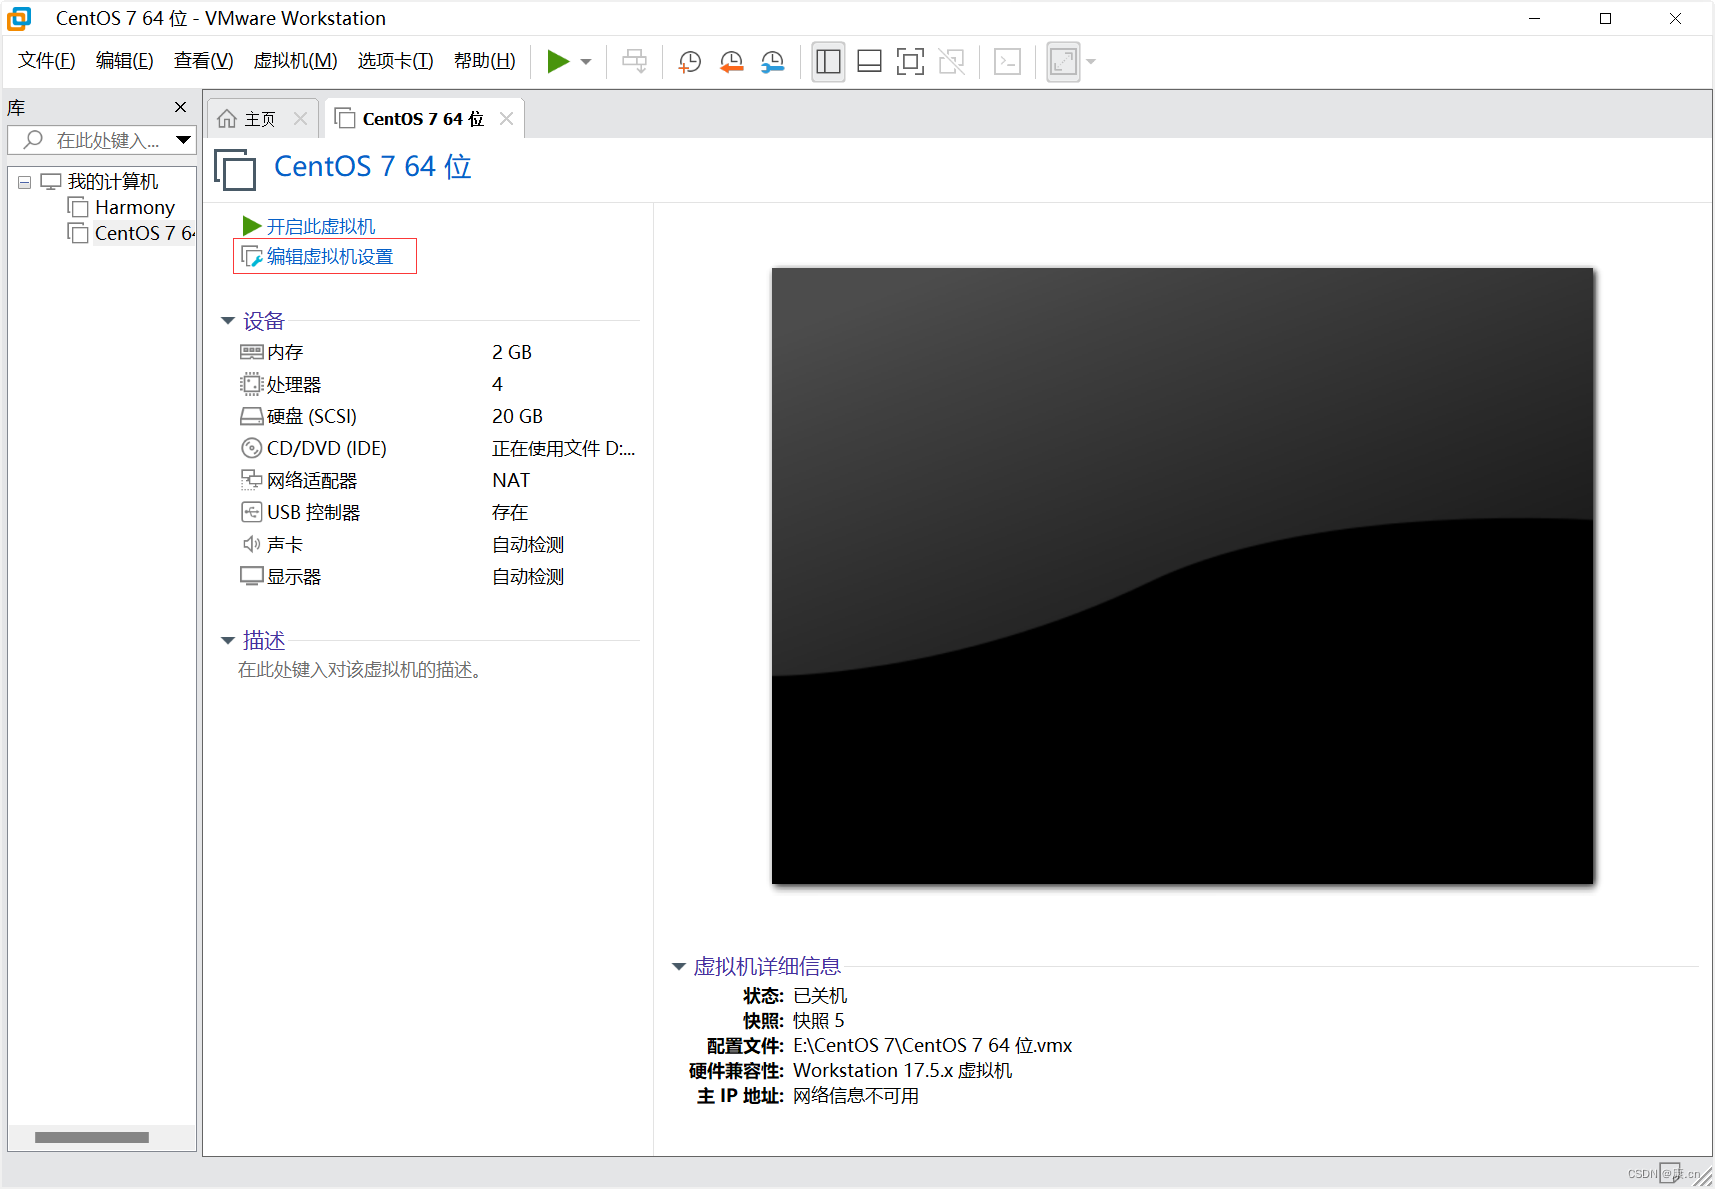Click 开启此虚拟机 to start VM
Viewport: 1715px width, 1189px height.
(319, 225)
